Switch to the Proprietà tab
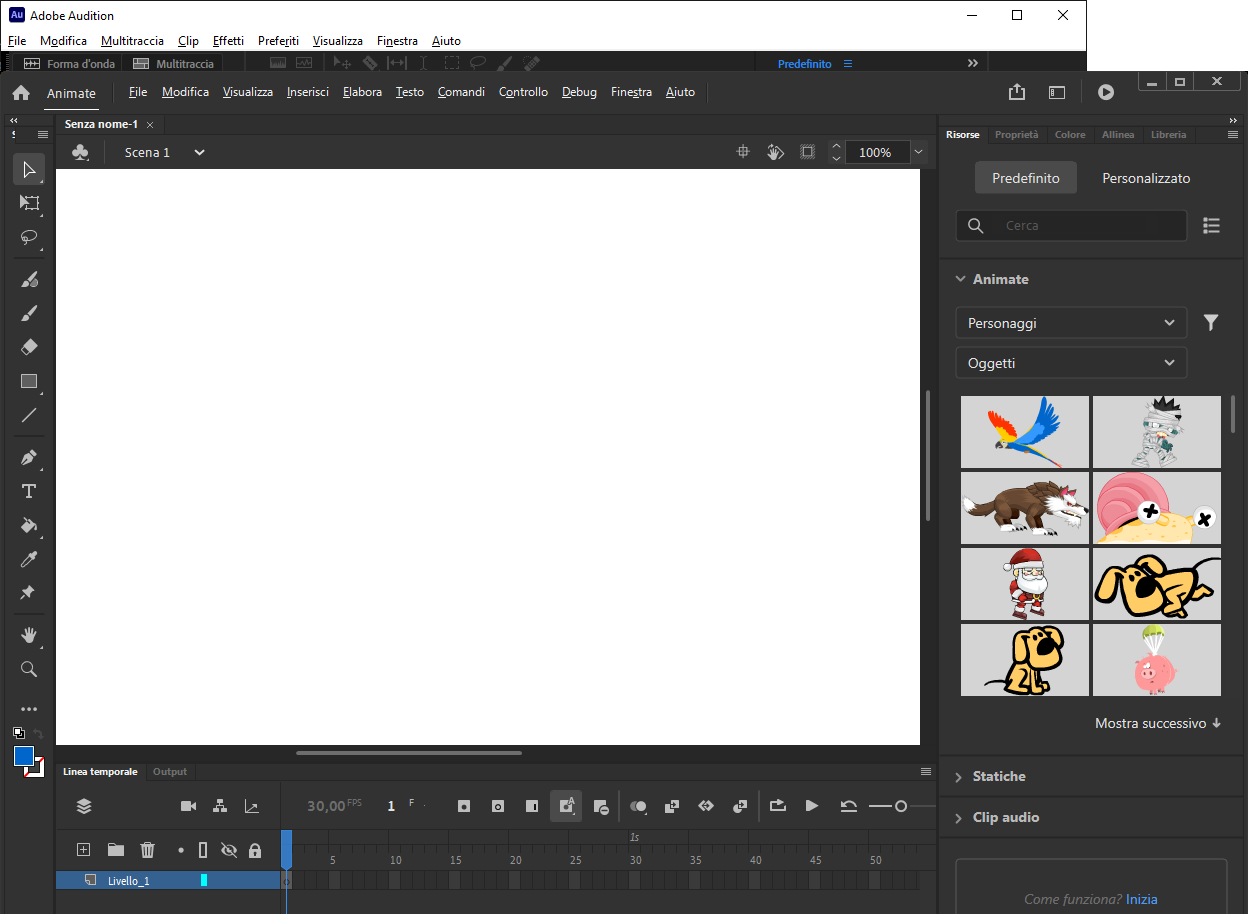 pos(1016,135)
